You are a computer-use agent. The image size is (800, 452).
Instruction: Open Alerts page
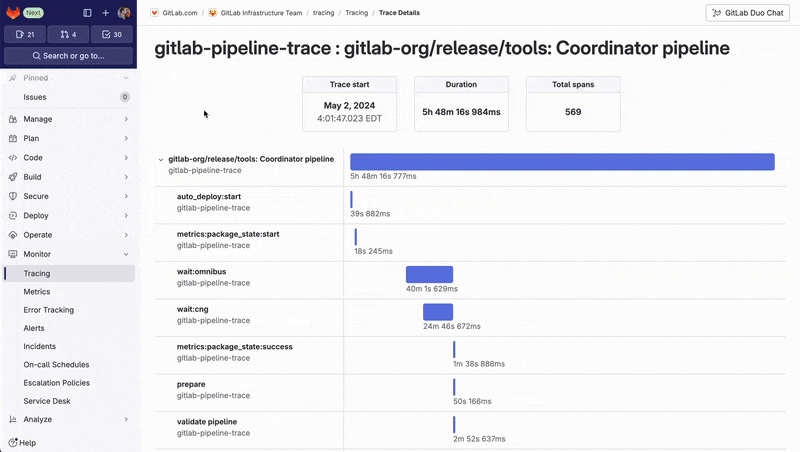(x=69, y=328)
